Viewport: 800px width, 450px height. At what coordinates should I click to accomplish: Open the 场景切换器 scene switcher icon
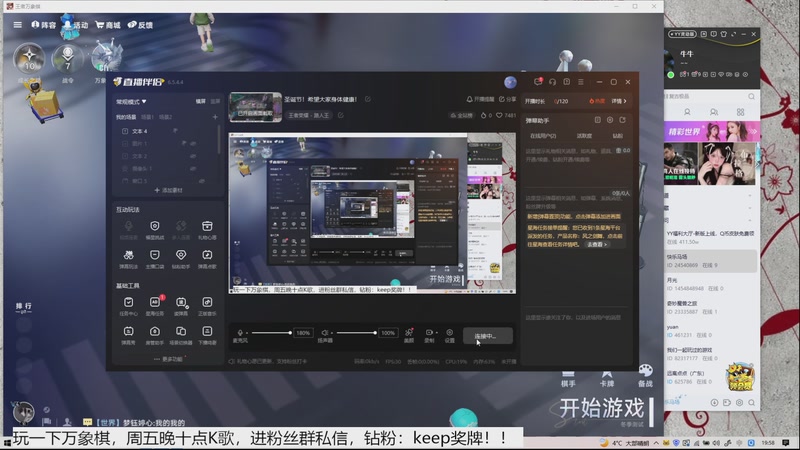pos(181,331)
